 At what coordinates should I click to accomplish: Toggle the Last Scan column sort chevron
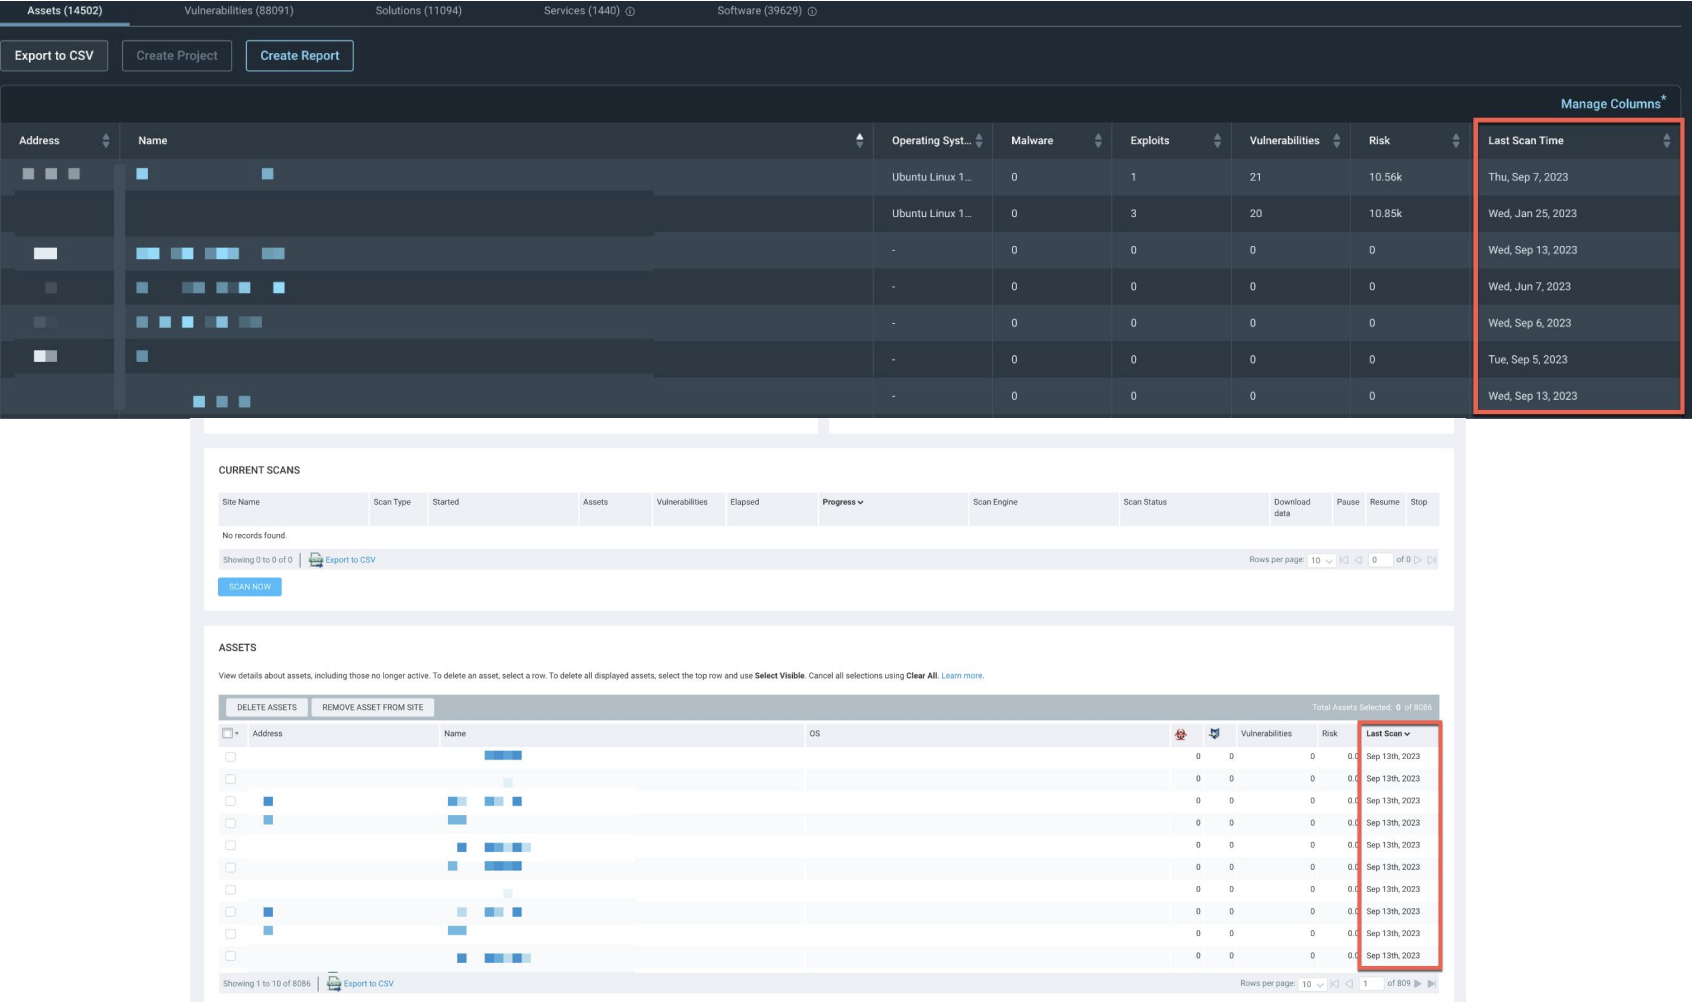click(x=1407, y=734)
